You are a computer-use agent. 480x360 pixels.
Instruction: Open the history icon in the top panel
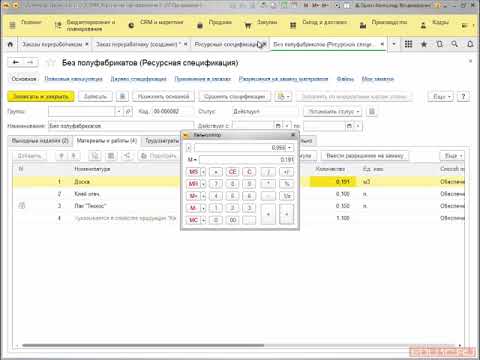pos(439,44)
